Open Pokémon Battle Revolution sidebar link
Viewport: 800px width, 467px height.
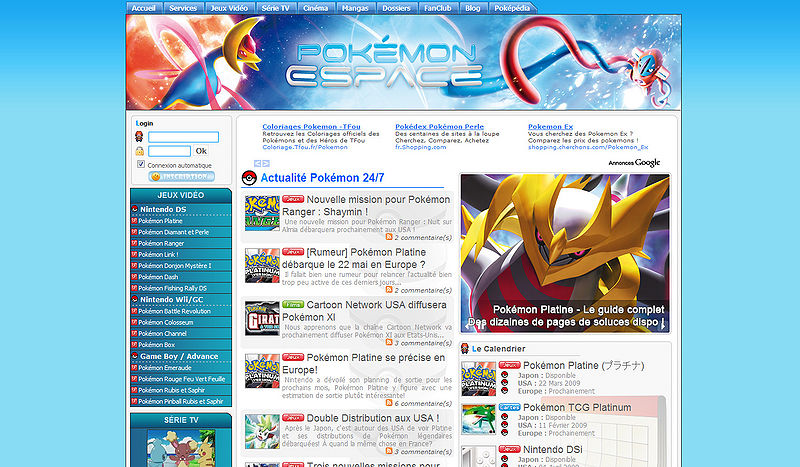pyautogui.click(x=174, y=311)
